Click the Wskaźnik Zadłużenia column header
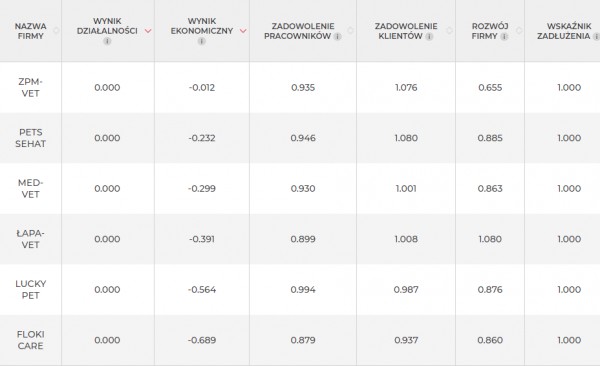This screenshot has width=600, height=366. pyautogui.click(x=562, y=31)
